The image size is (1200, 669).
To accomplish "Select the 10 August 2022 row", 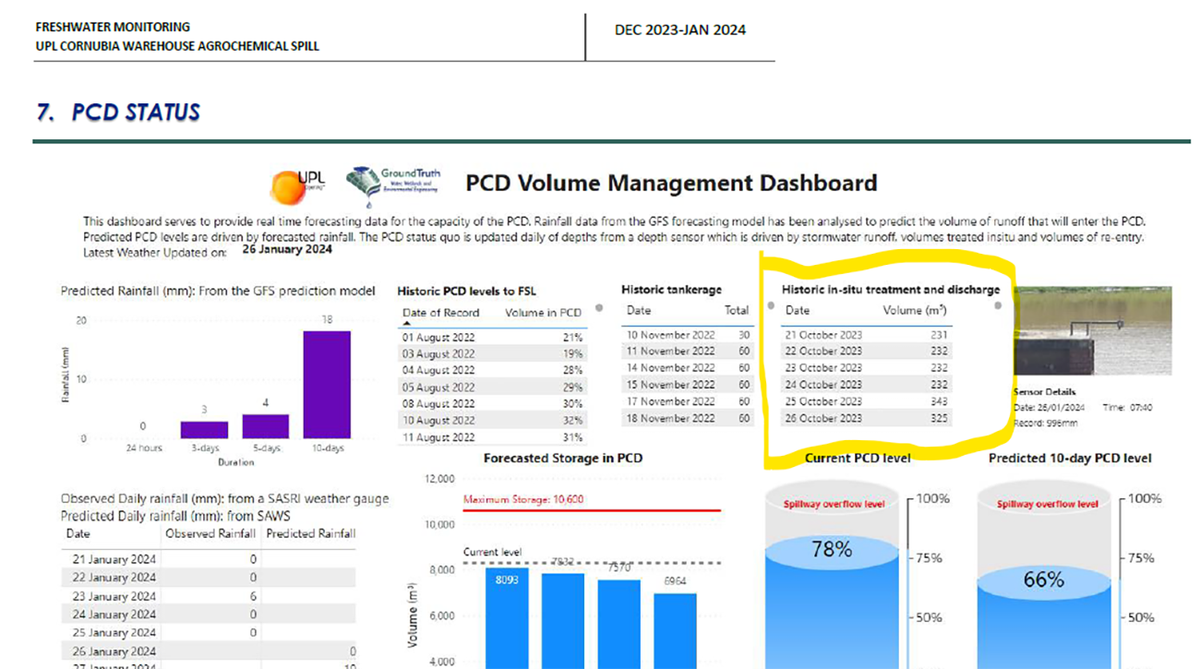I will point(491,421).
